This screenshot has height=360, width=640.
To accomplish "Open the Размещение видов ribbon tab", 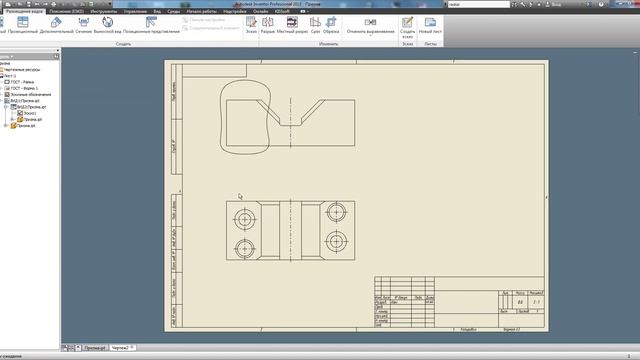I will (24, 11).
